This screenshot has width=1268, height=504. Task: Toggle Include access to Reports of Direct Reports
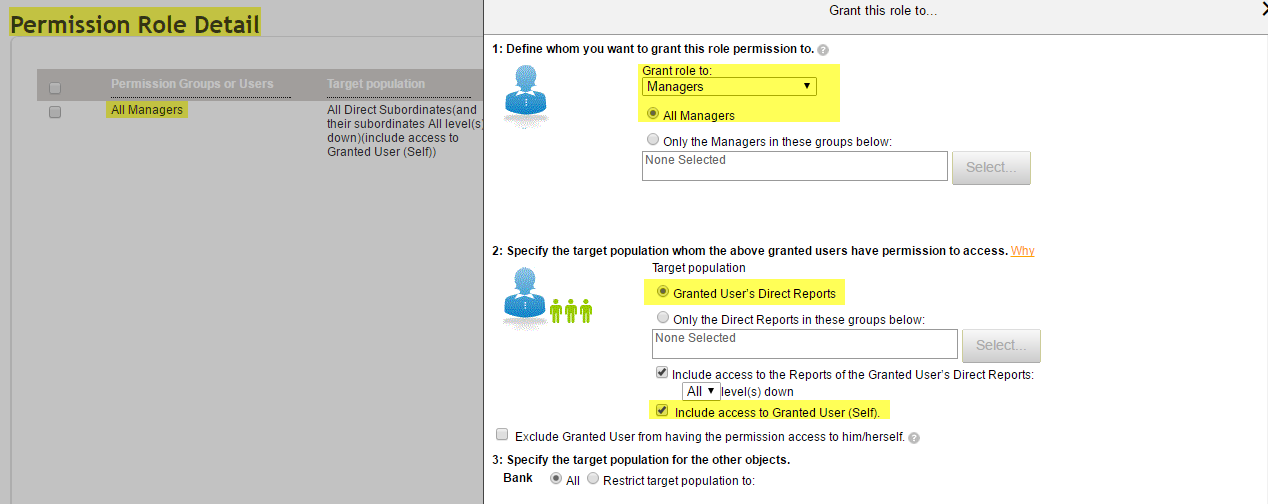pyautogui.click(x=662, y=373)
